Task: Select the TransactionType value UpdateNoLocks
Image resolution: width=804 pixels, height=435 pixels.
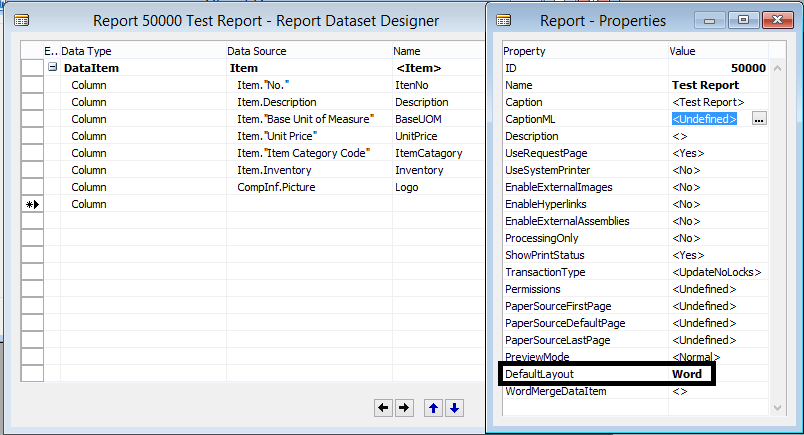Action: pos(717,272)
